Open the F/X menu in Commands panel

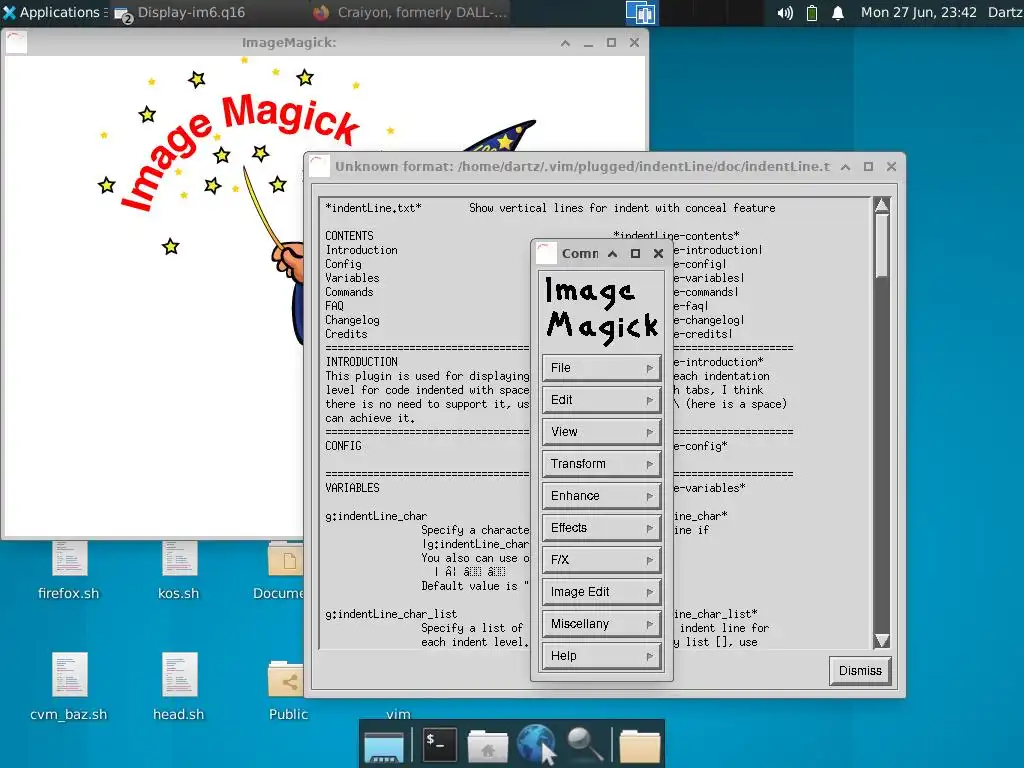click(601, 560)
